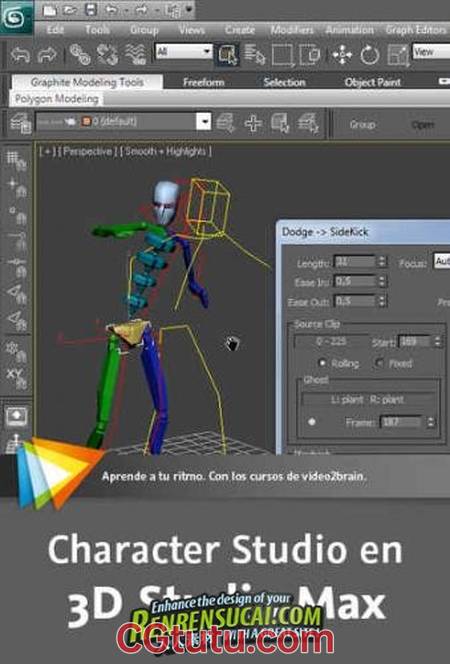Image resolution: width=450 pixels, height=664 pixels.
Task: Click the Group button on the toolbar
Action: coord(362,124)
